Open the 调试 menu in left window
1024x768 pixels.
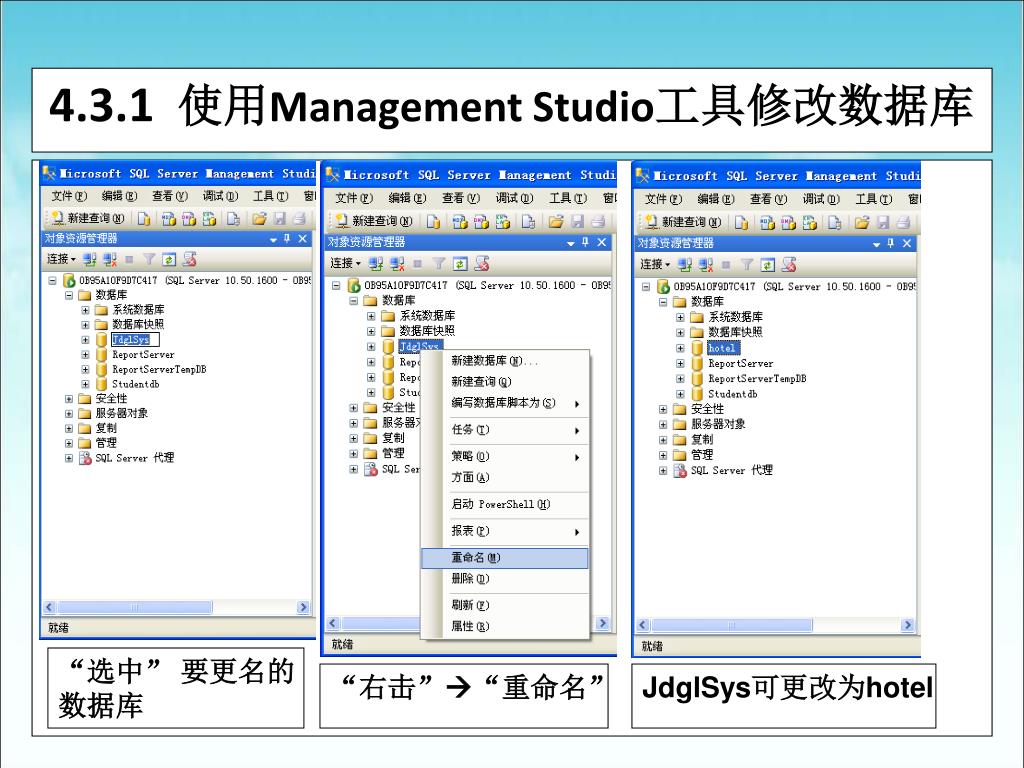coord(220,196)
